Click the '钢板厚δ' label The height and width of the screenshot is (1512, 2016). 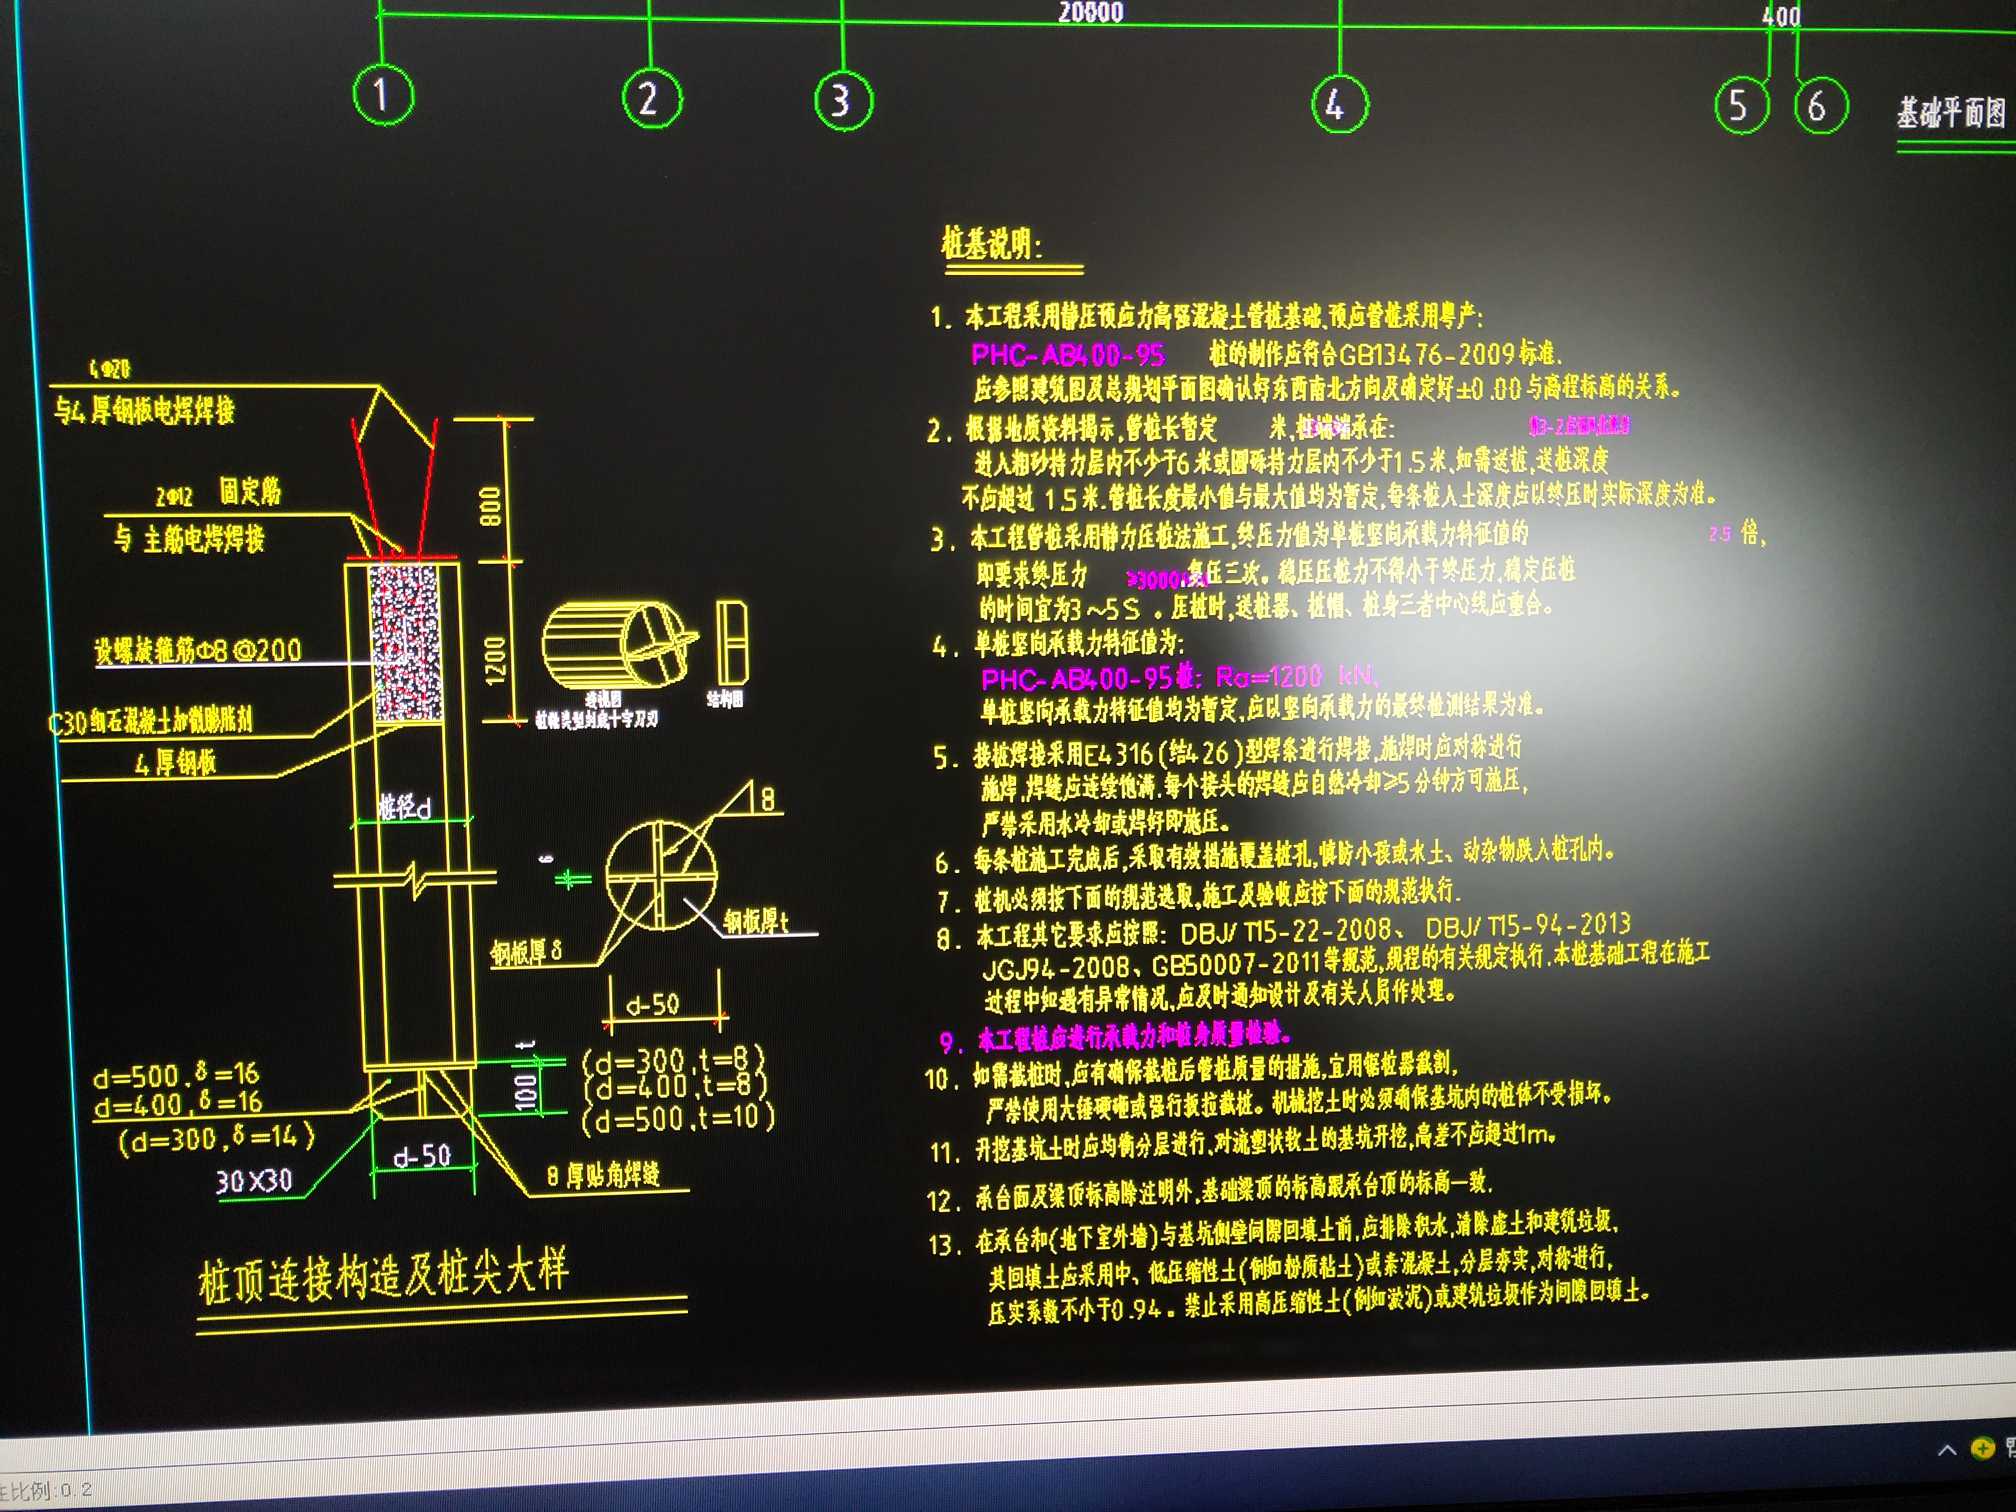[x=526, y=951]
